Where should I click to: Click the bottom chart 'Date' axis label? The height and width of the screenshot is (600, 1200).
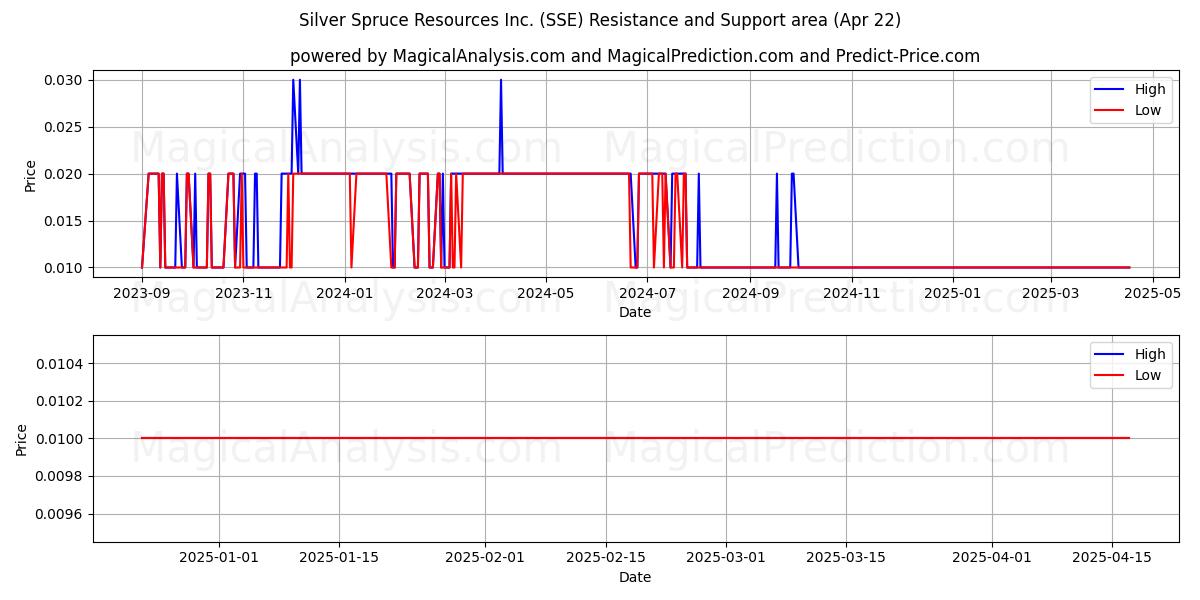(x=635, y=577)
